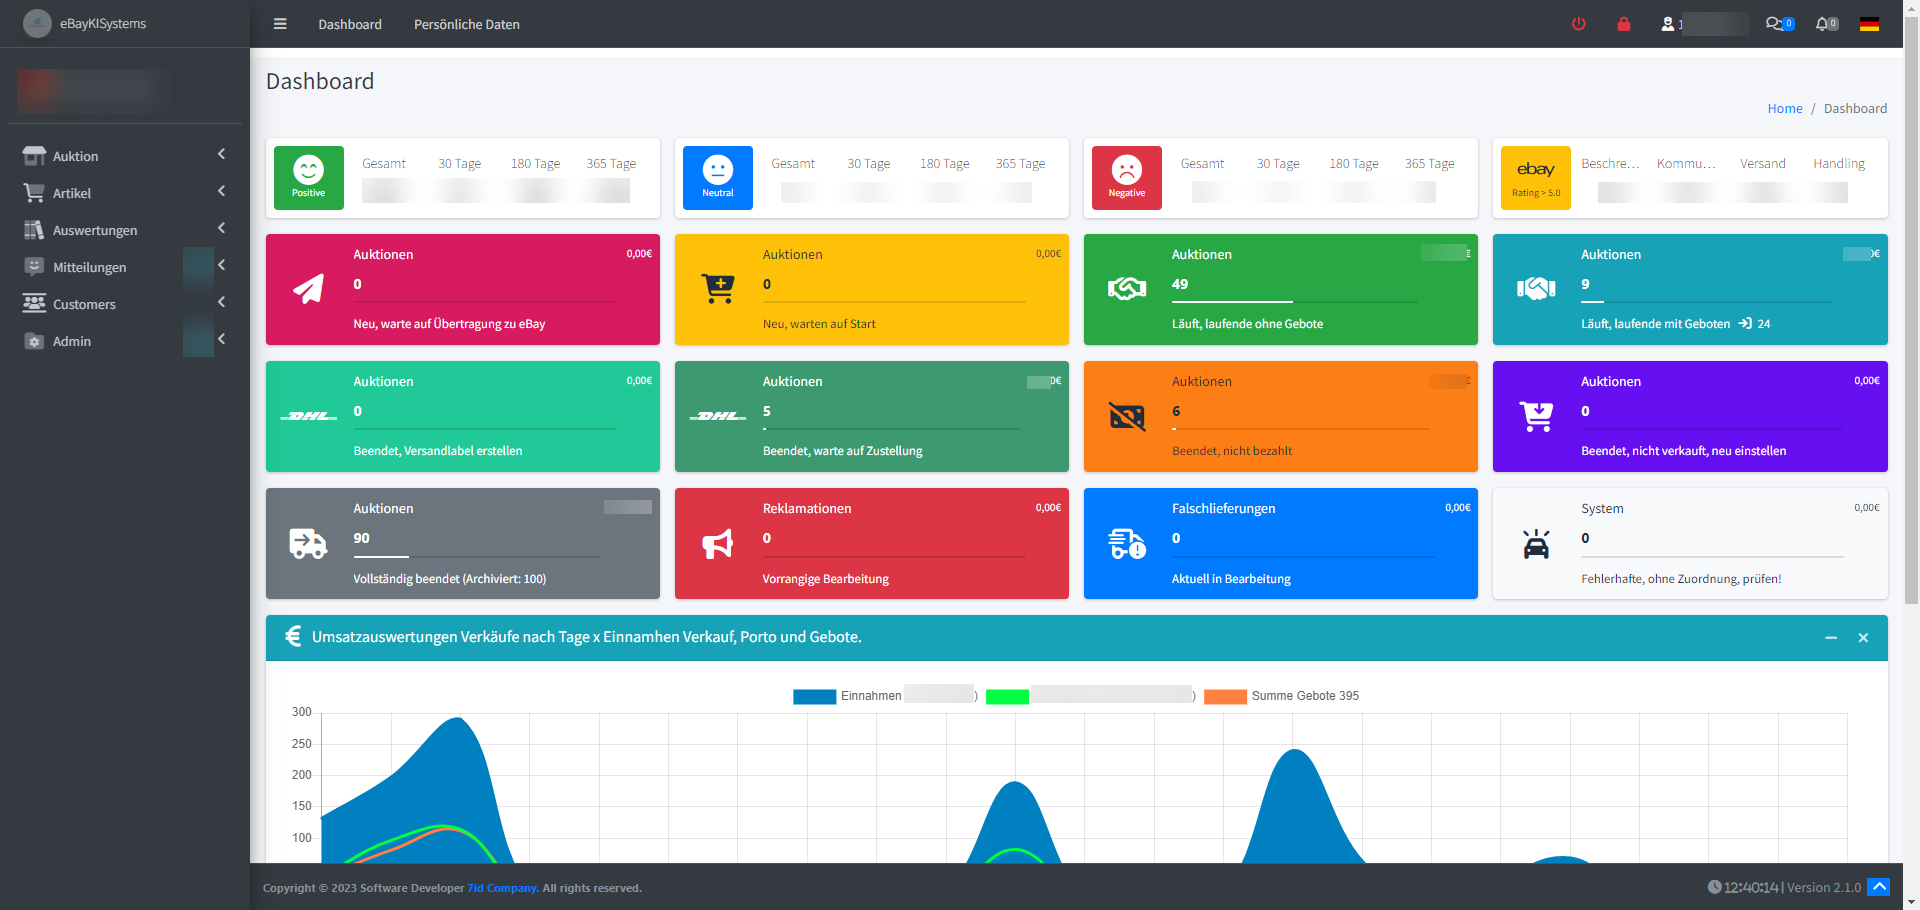Collapse the Umsatzauswertungen panel with minus

[x=1830, y=638]
